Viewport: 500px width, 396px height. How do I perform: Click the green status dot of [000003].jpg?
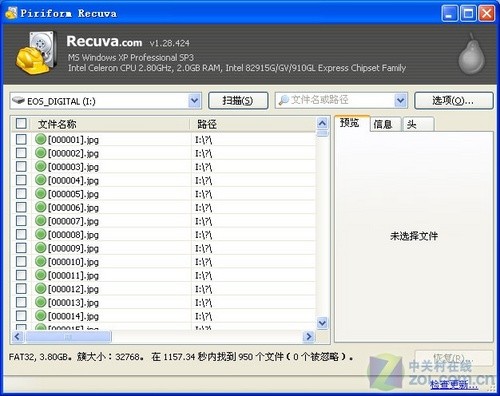coord(40,166)
